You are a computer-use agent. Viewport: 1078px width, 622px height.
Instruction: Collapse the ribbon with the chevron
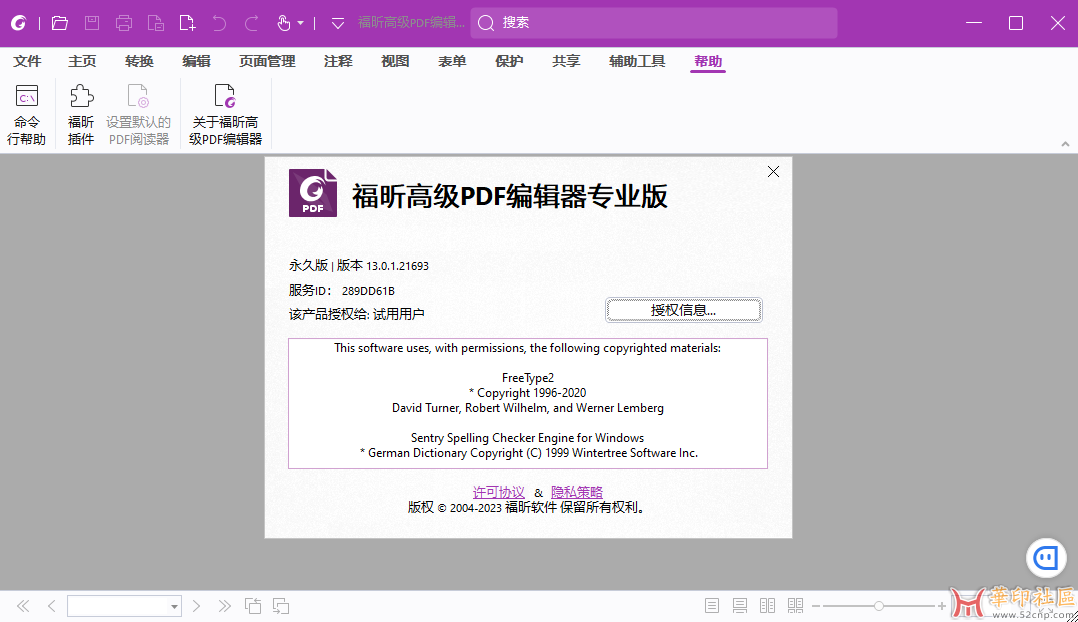pos(1065,144)
